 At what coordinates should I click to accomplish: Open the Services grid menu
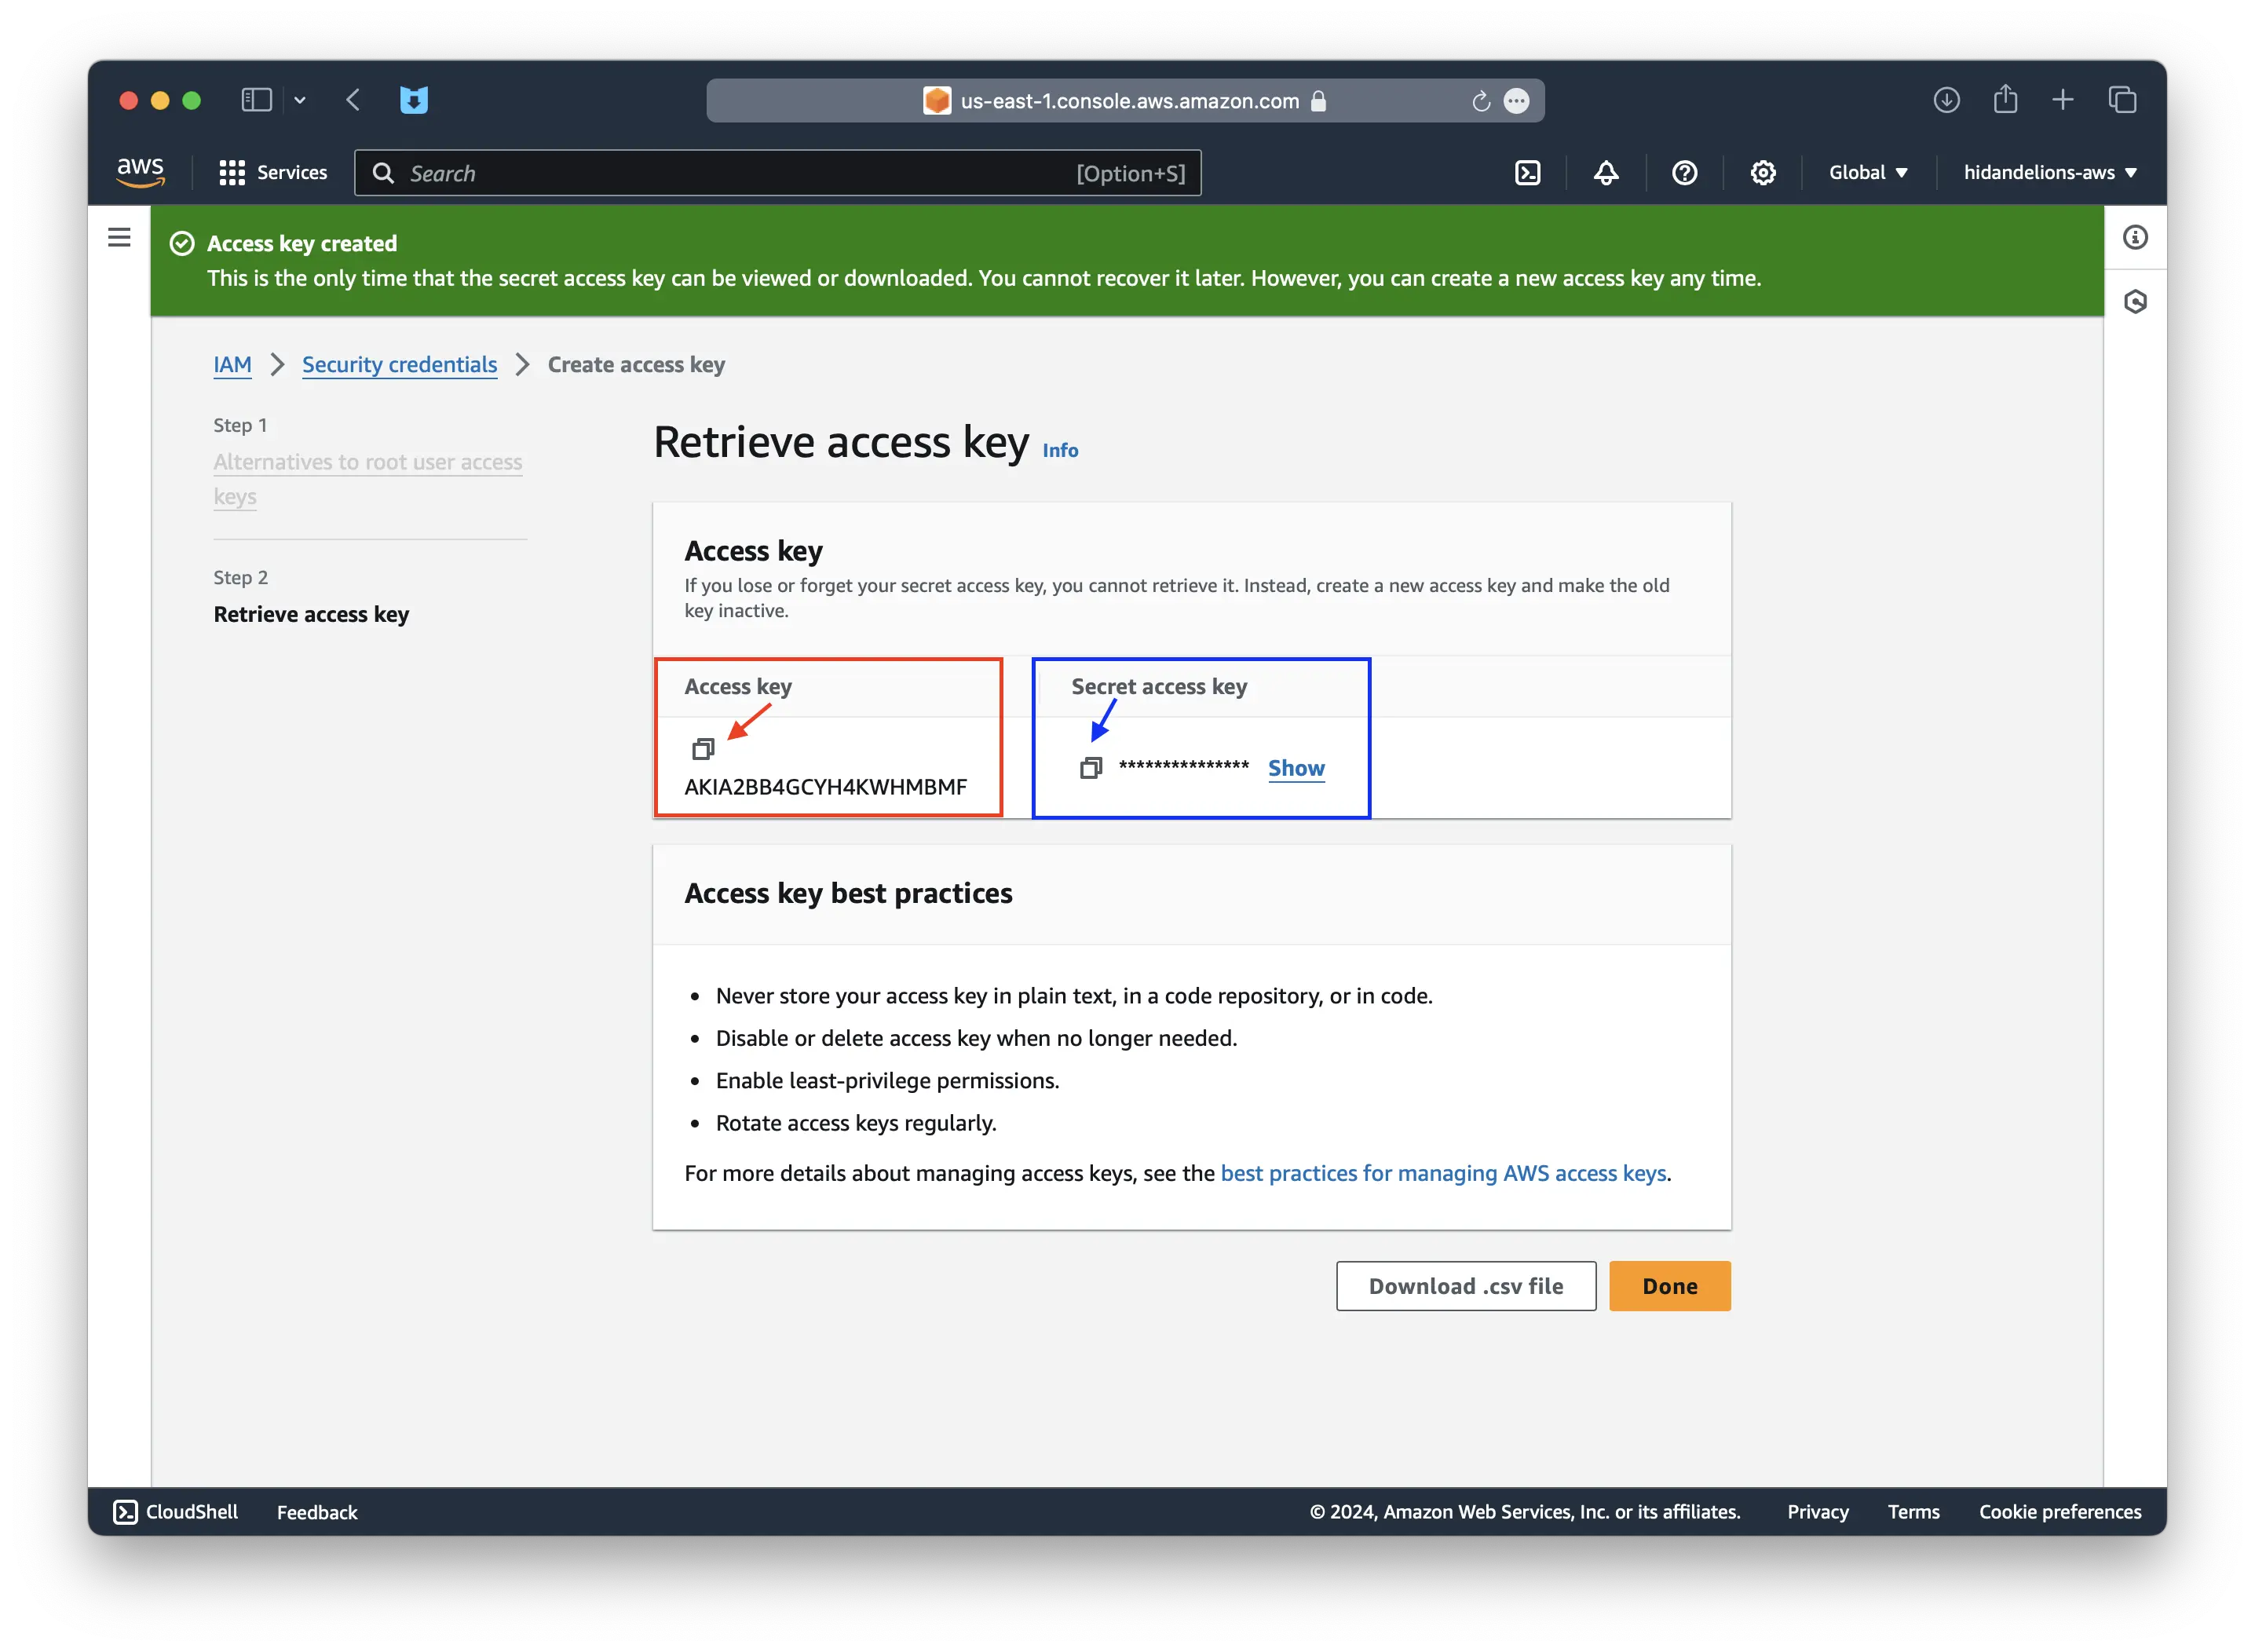point(273,172)
